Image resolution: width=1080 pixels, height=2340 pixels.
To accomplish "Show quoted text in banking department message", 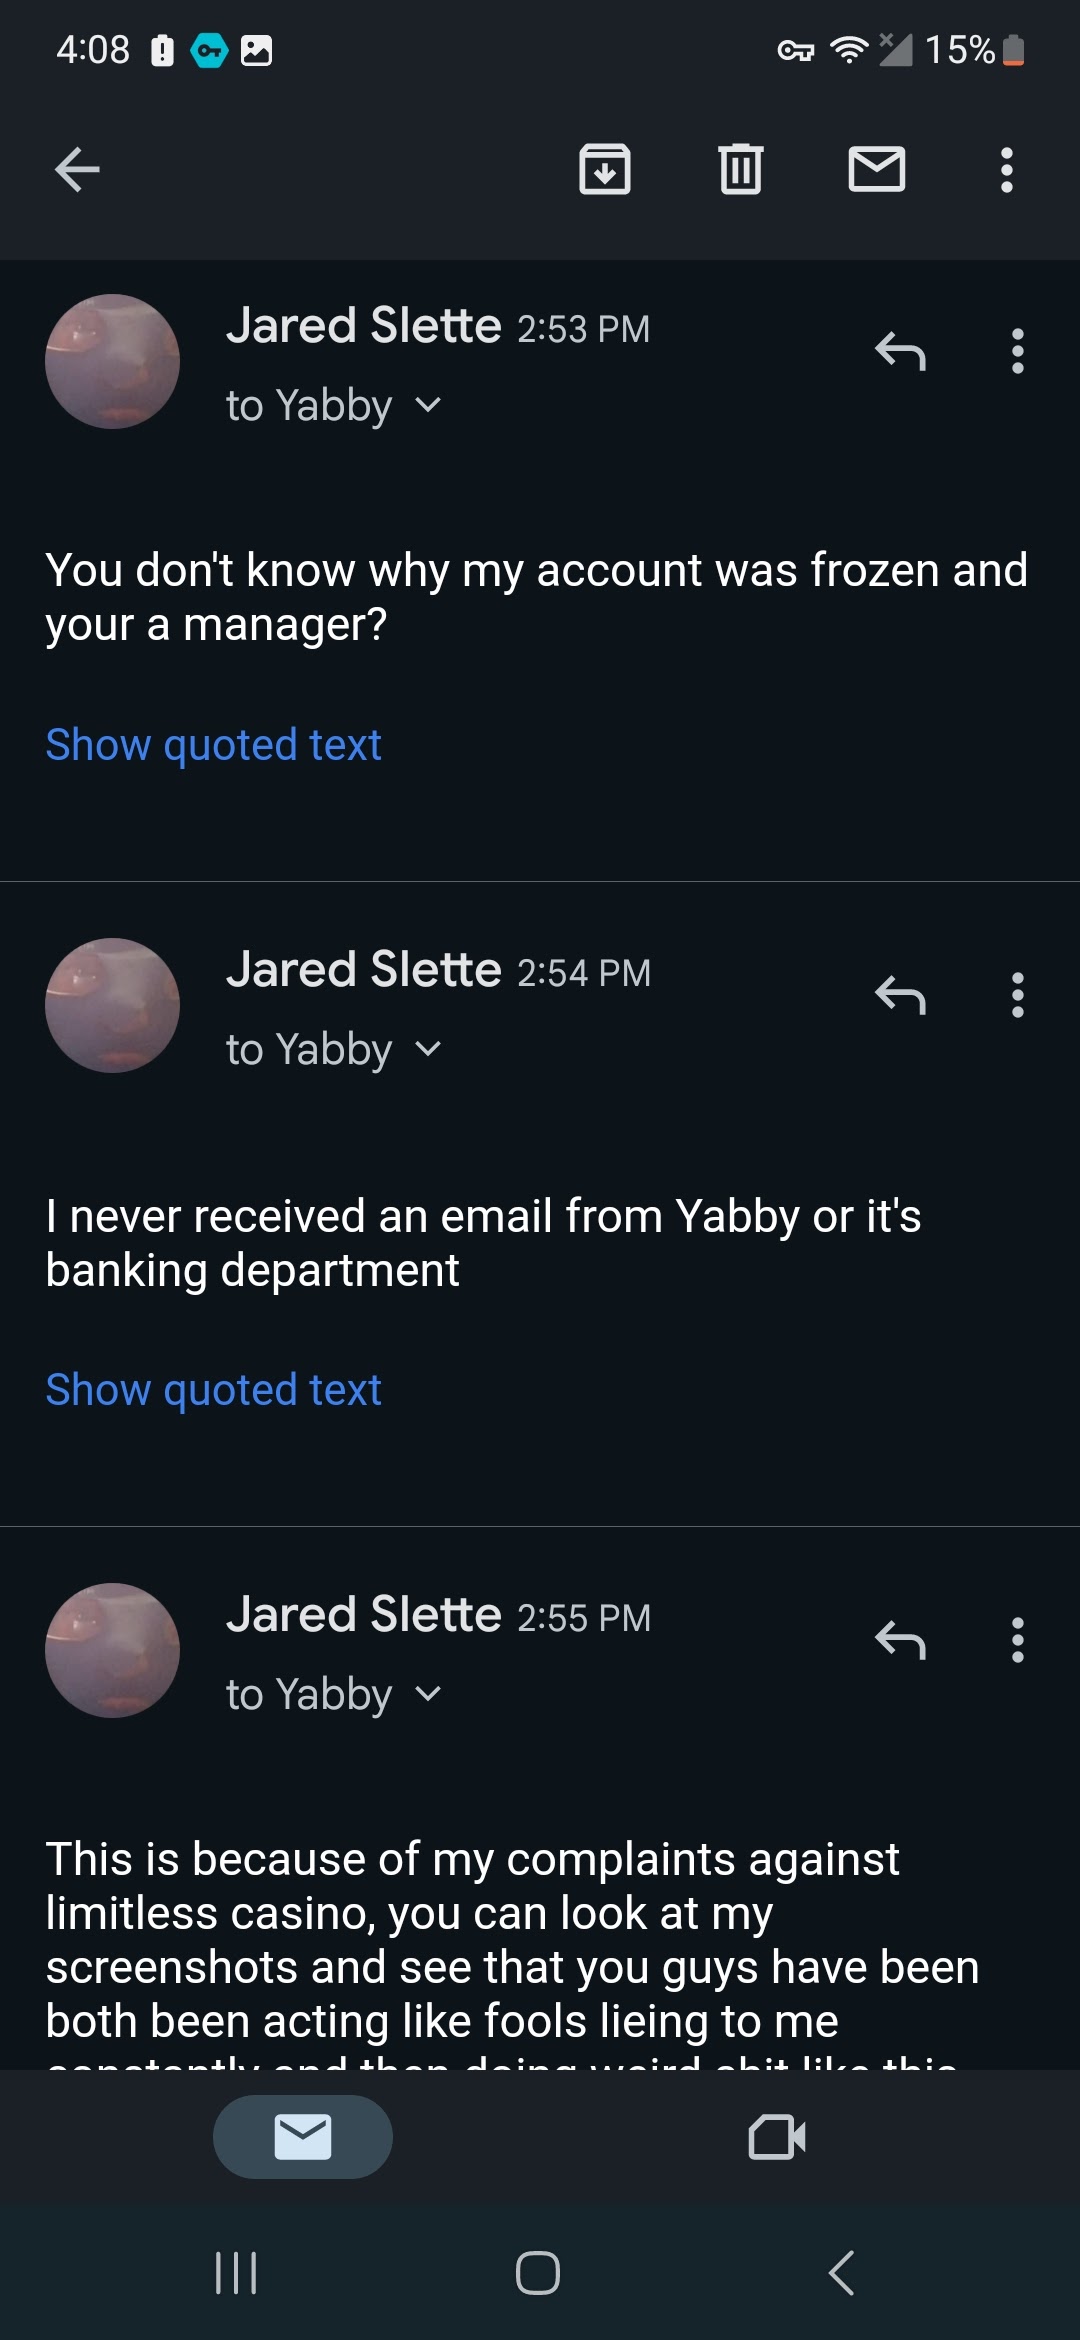I will (x=213, y=1390).
